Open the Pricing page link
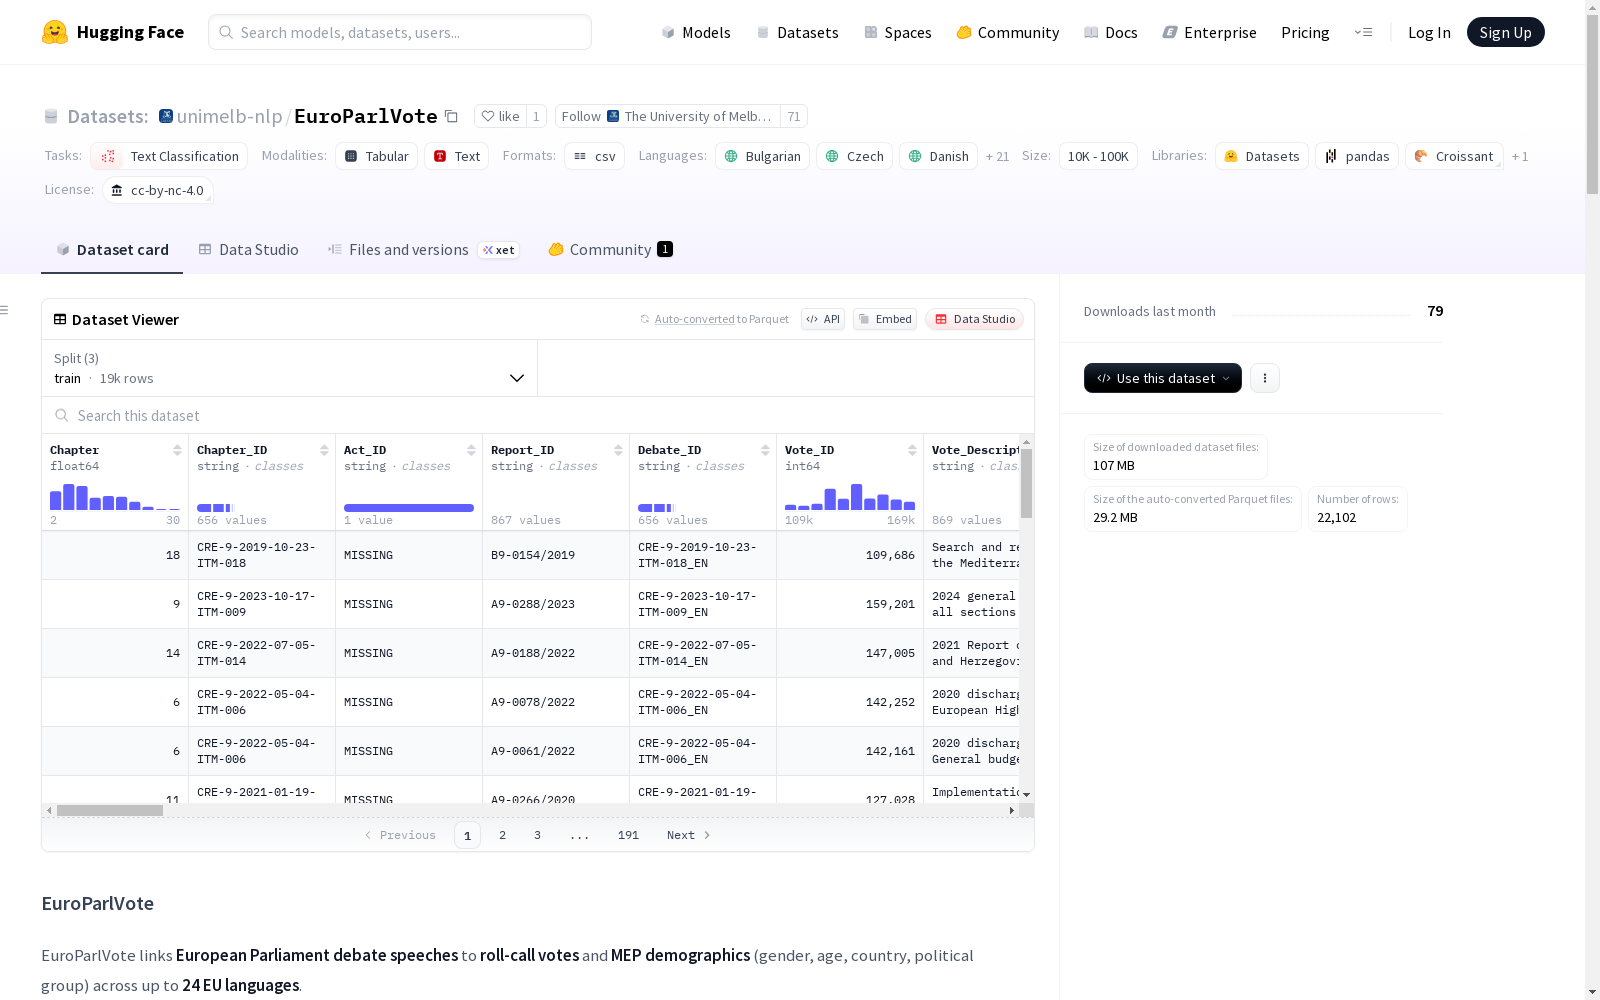Image resolution: width=1600 pixels, height=1000 pixels. (x=1305, y=32)
